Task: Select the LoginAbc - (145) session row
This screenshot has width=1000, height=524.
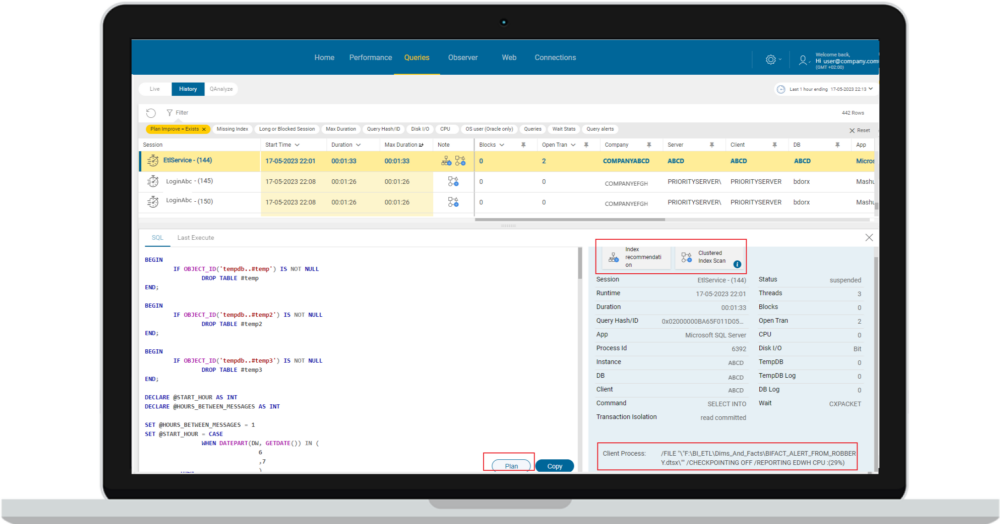Action: point(506,182)
